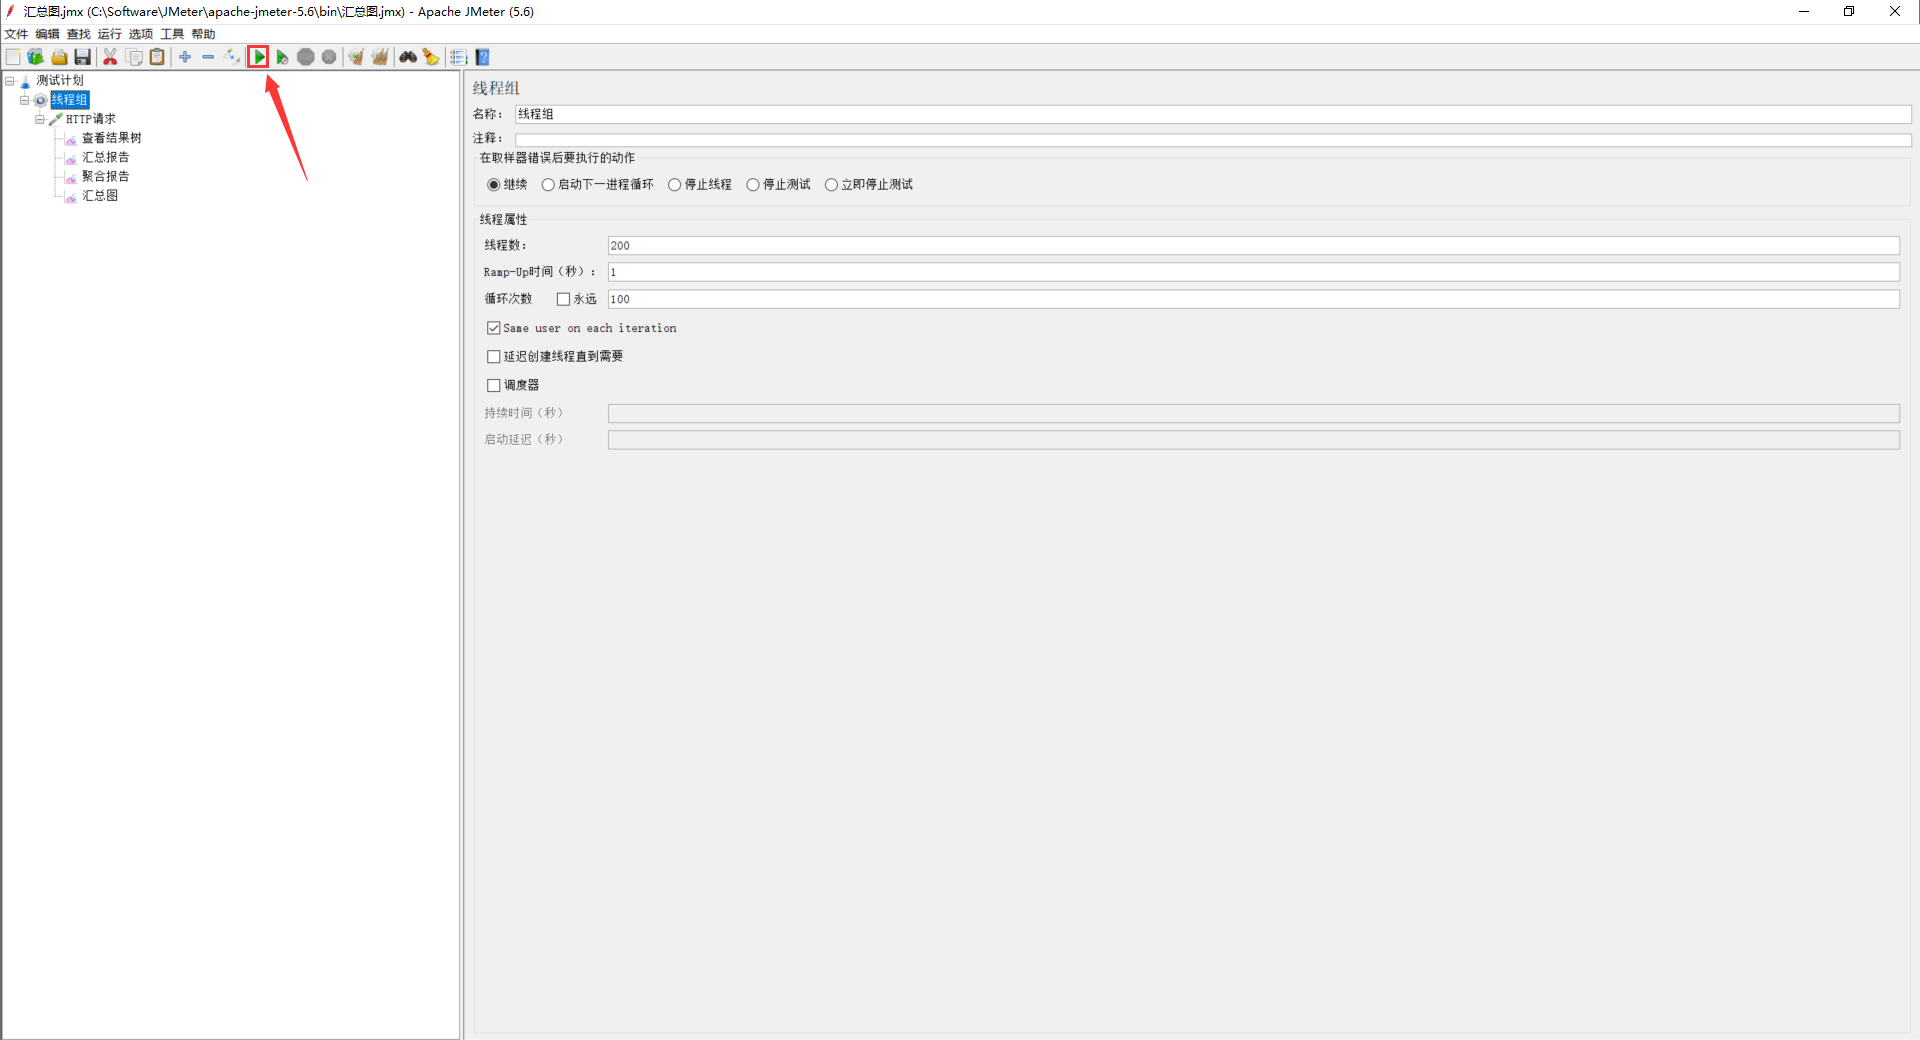The image size is (1920, 1040).
Task: Click the 循环次数 field showing 100
Action: (x=1253, y=299)
